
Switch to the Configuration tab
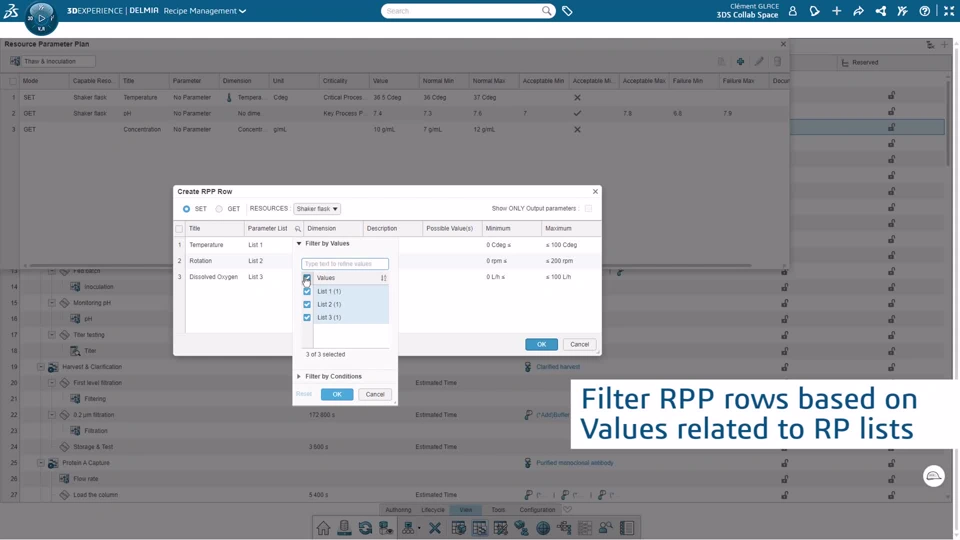click(x=537, y=509)
